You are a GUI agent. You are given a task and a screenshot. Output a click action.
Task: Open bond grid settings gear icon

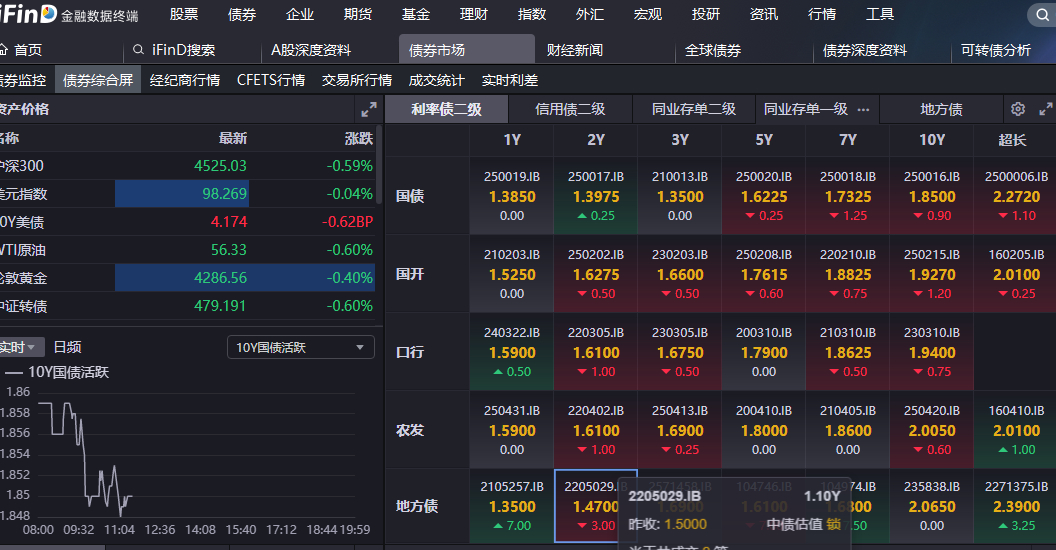[1018, 109]
